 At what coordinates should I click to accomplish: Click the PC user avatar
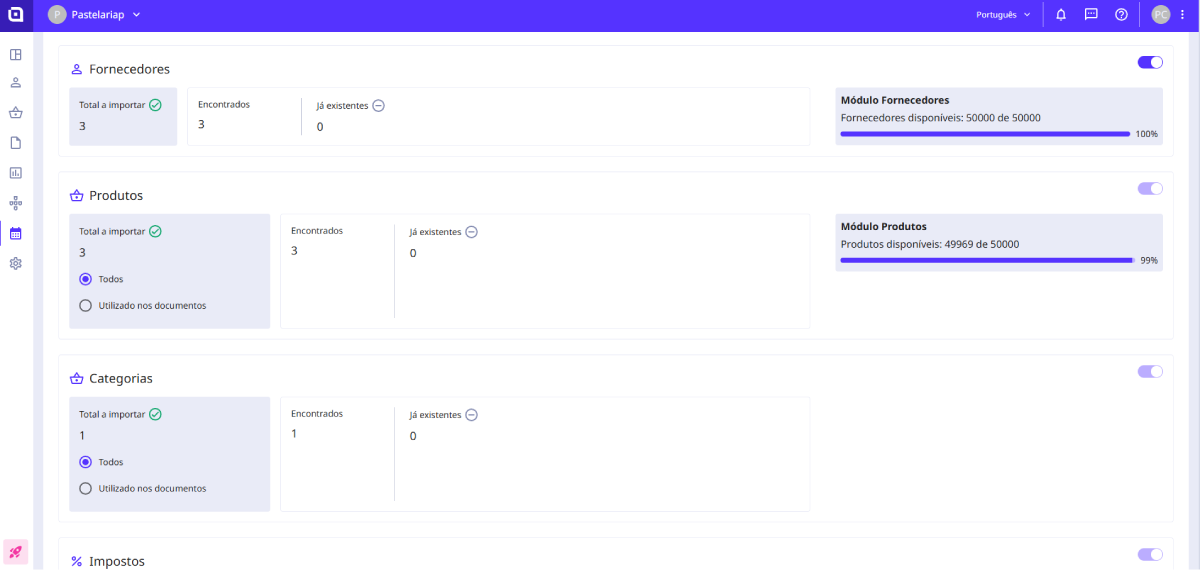tap(1160, 15)
